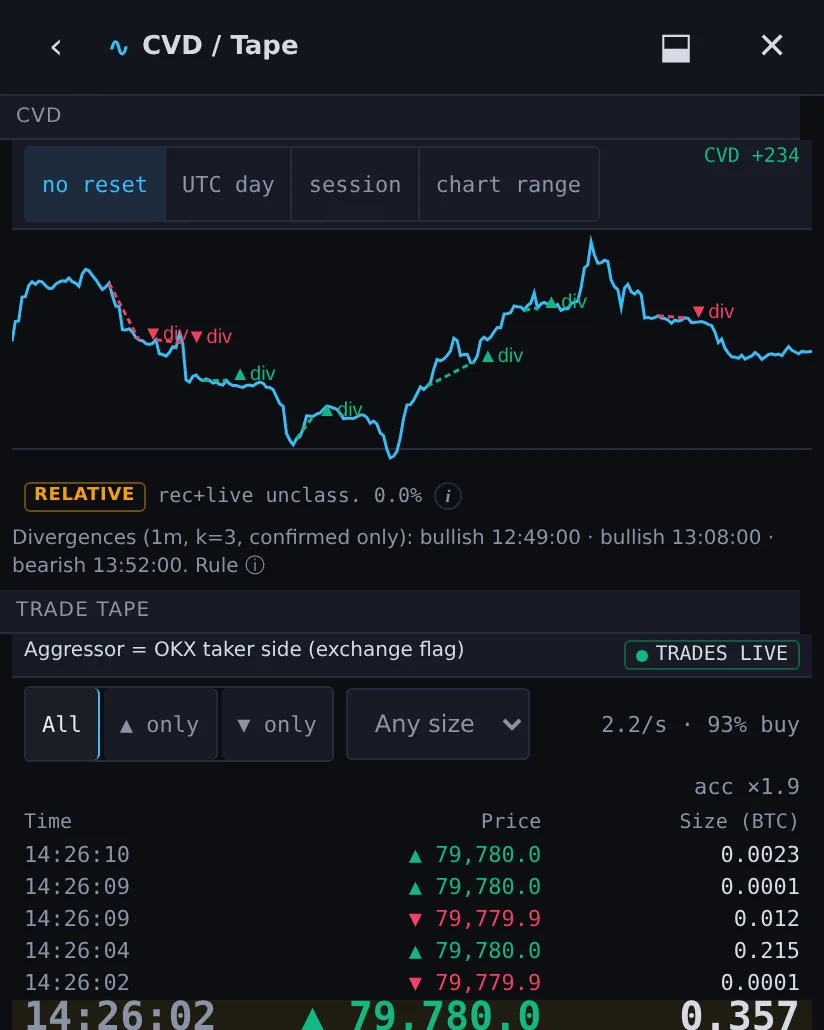Viewport: 824px width, 1030px height.
Task: Select the 'no reset' CVD mode
Action: point(95,185)
